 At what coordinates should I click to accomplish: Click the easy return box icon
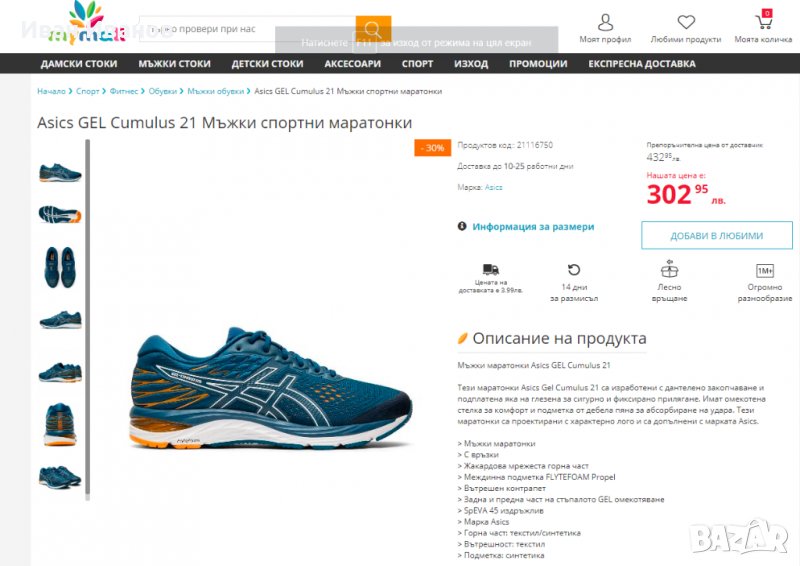pos(669,268)
